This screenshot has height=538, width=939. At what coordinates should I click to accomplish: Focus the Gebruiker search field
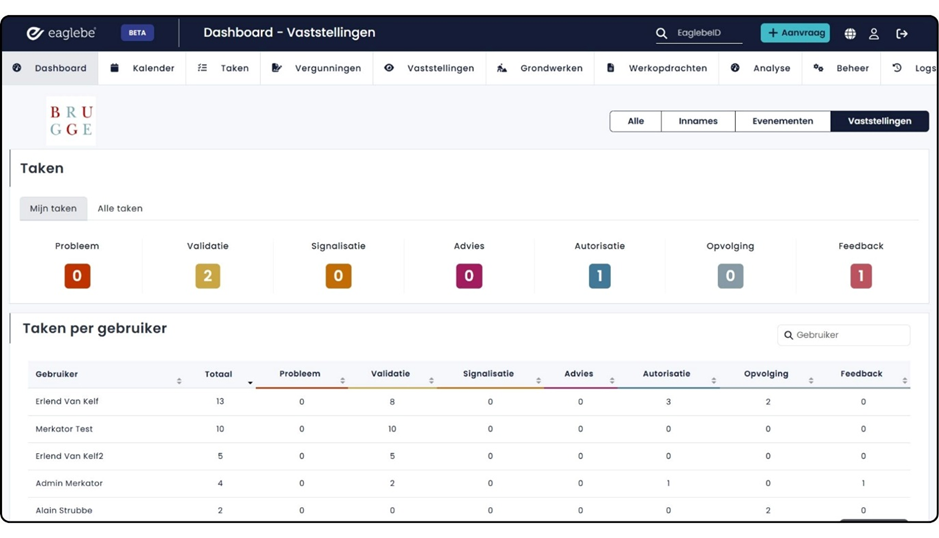(x=843, y=335)
